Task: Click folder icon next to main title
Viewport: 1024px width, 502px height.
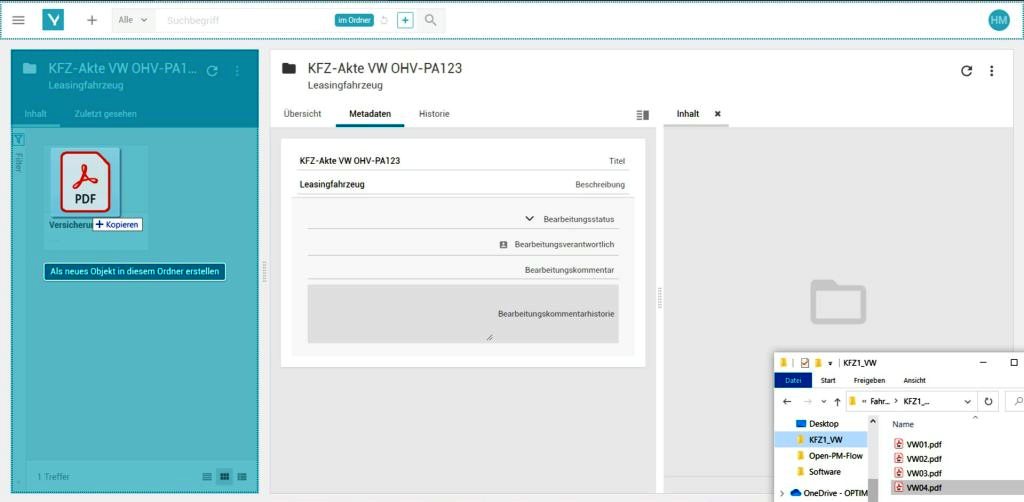Action: pyautogui.click(x=289, y=69)
